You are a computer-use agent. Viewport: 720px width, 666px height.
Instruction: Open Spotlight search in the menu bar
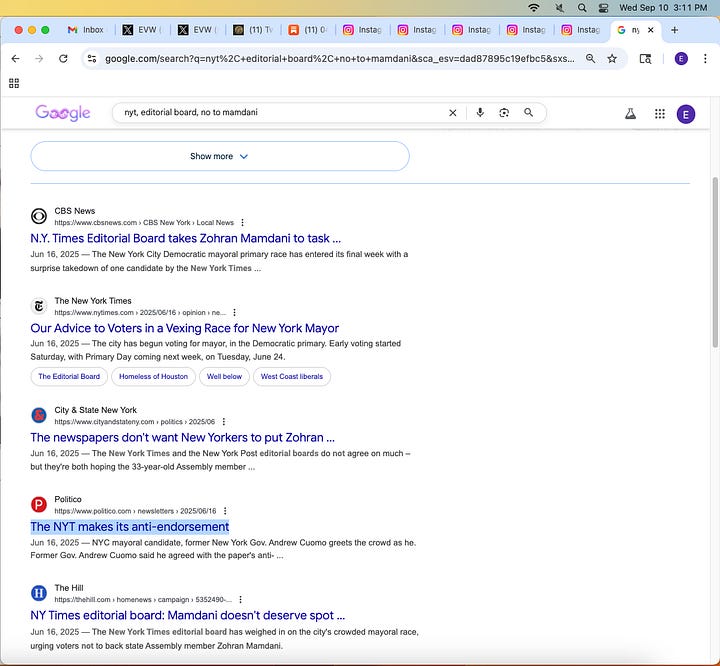(582, 7)
